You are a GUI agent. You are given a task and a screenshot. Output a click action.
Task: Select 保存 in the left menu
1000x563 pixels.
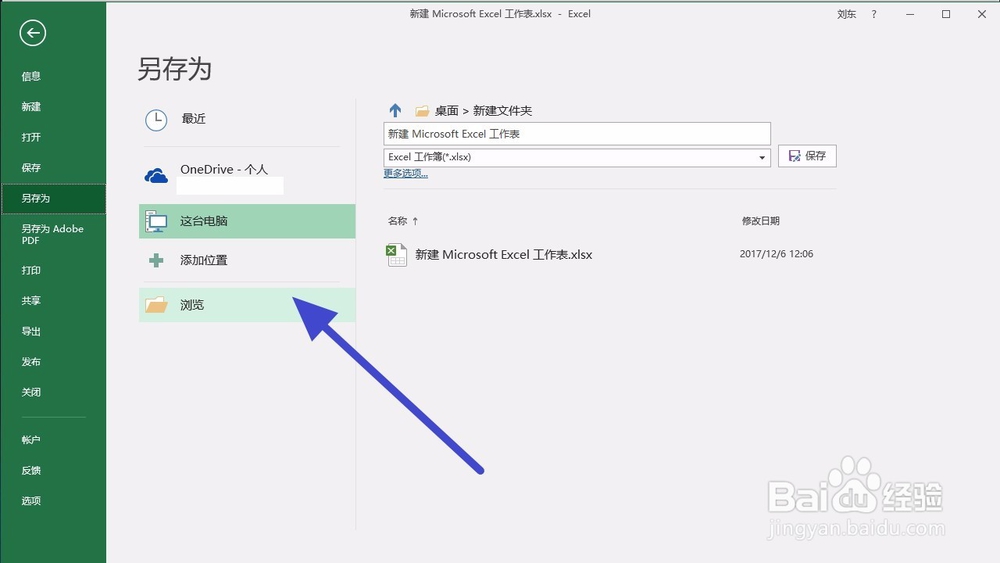tap(31, 168)
